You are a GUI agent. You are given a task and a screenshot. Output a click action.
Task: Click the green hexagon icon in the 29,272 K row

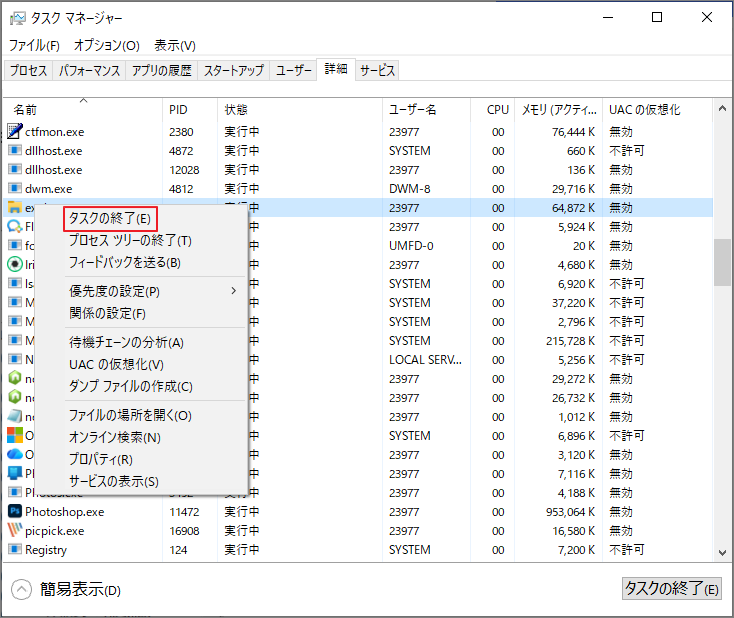pyautogui.click(x=15, y=378)
